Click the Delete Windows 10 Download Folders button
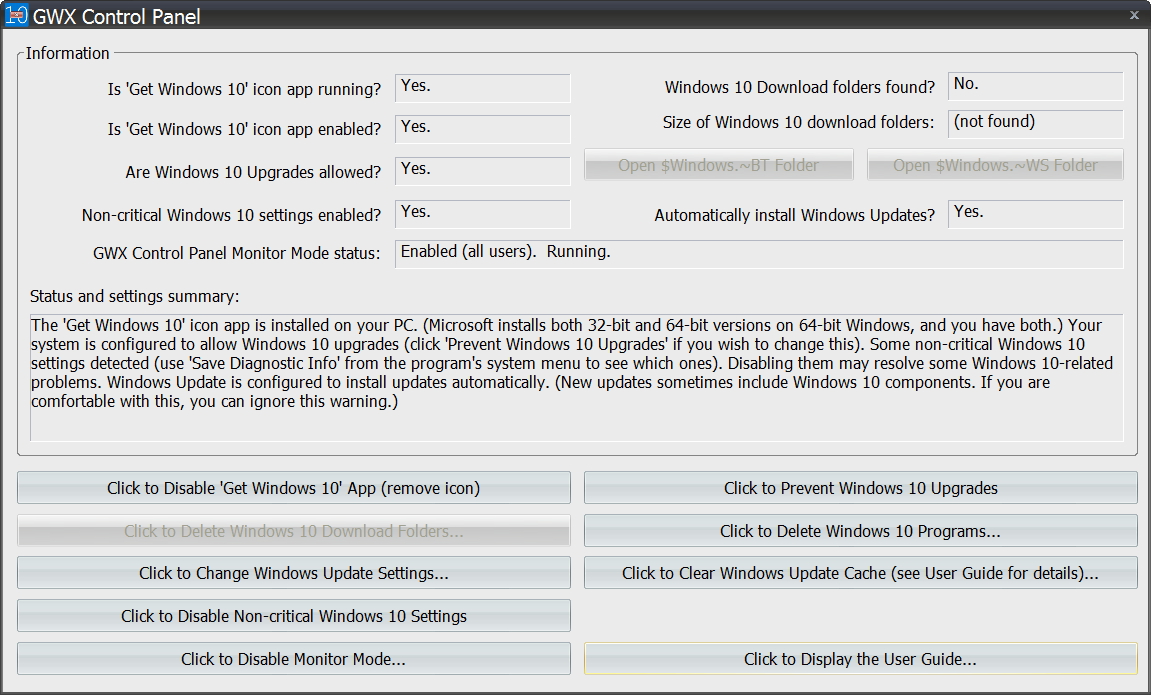This screenshot has height=695, width=1151. [x=293, y=531]
